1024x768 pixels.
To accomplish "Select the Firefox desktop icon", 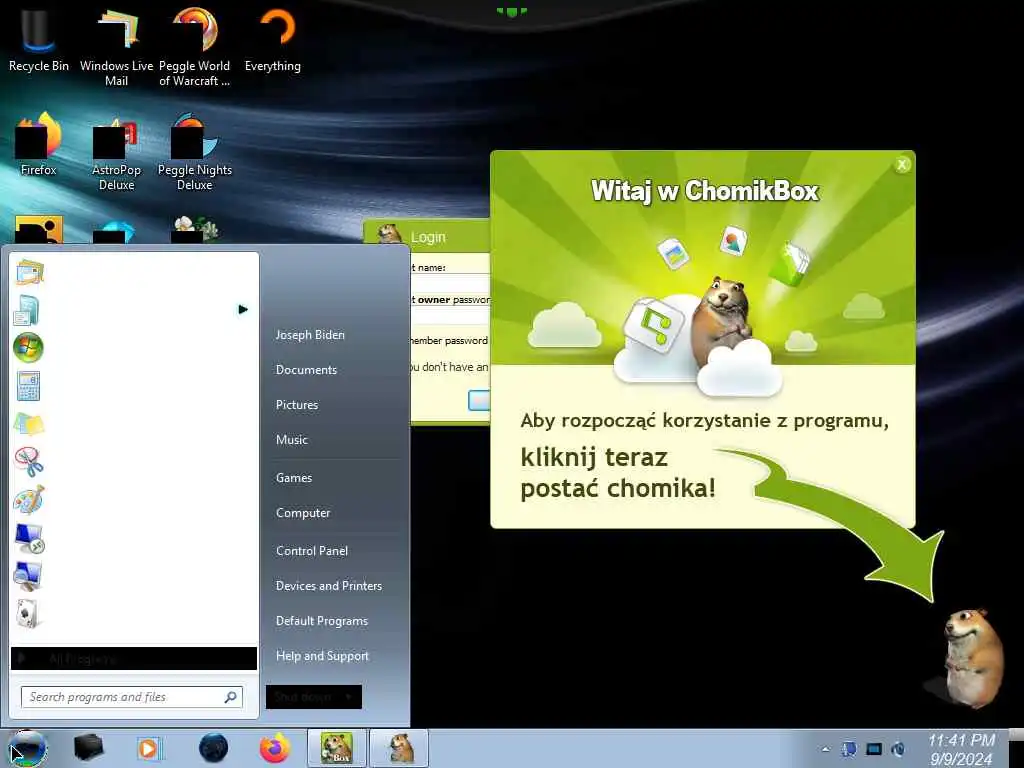I will point(39,144).
